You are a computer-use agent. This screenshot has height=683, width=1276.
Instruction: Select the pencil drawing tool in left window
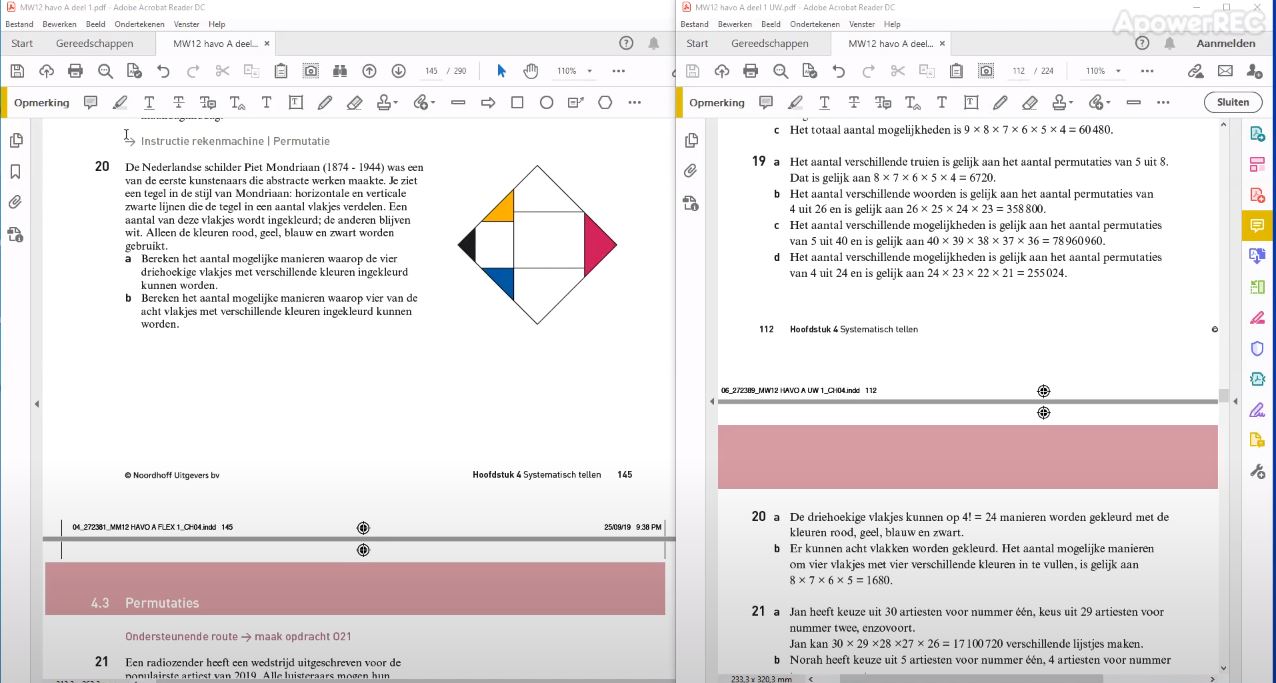pyautogui.click(x=325, y=102)
